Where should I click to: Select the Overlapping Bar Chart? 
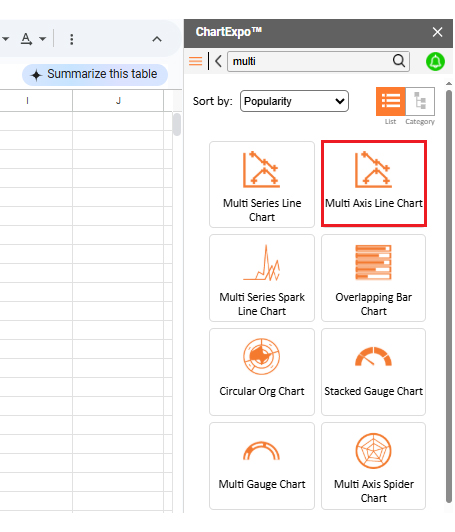click(x=374, y=278)
